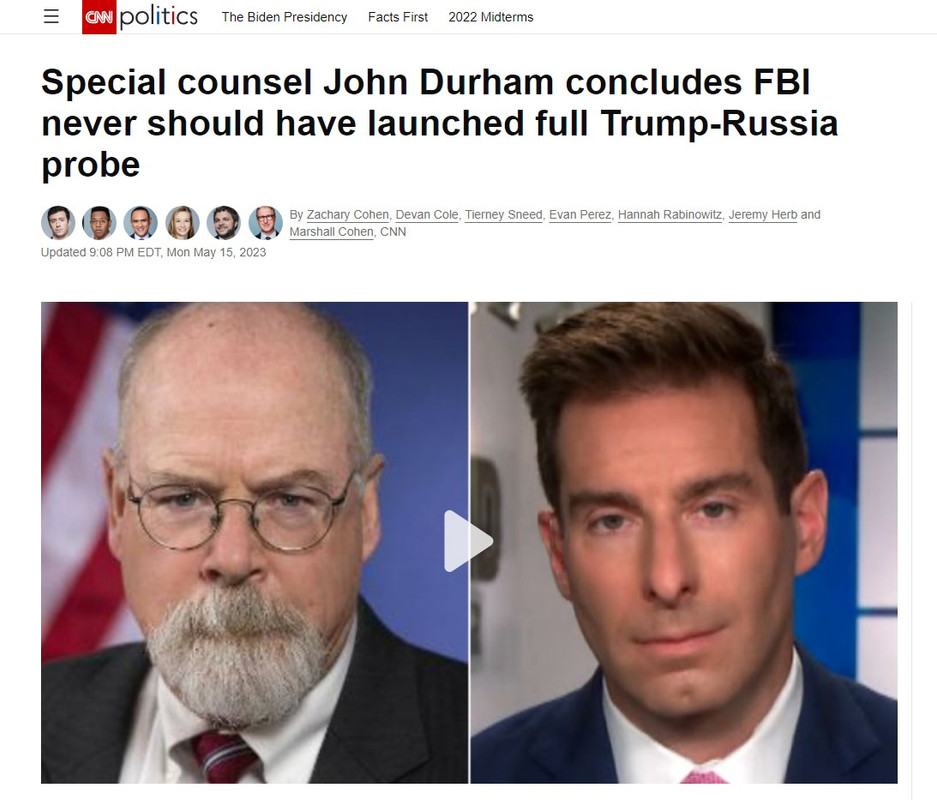Image resolution: width=937 pixels, height=800 pixels.
Task: Open Devan Cole author link
Action: pos(427,214)
